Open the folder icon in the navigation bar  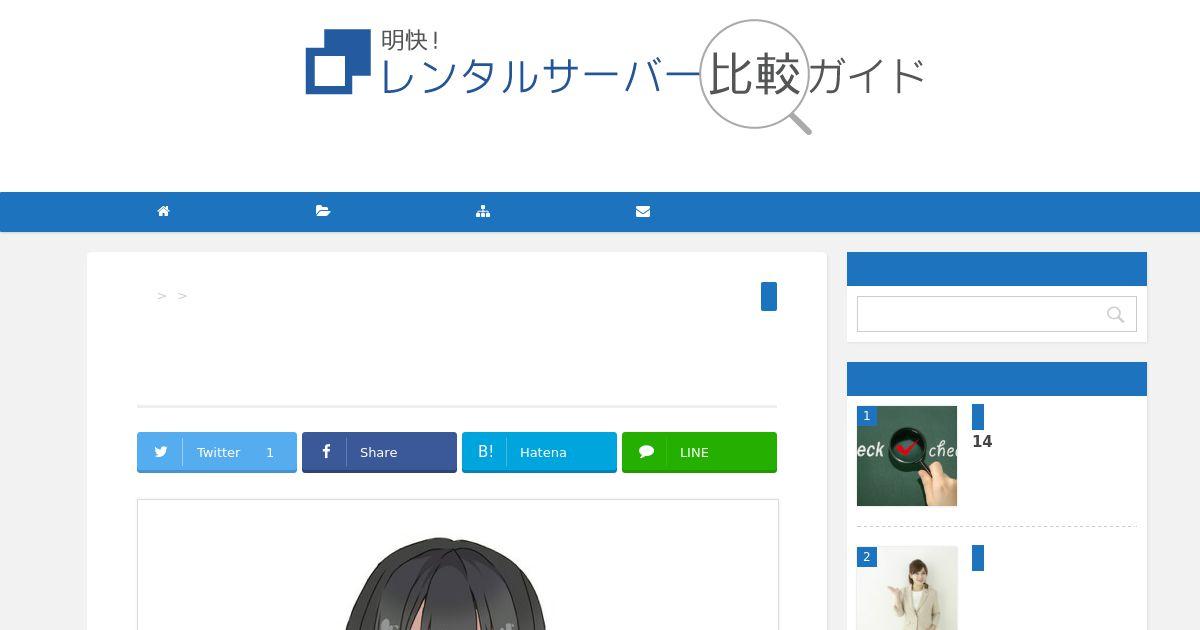pyautogui.click(x=323, y=211)
